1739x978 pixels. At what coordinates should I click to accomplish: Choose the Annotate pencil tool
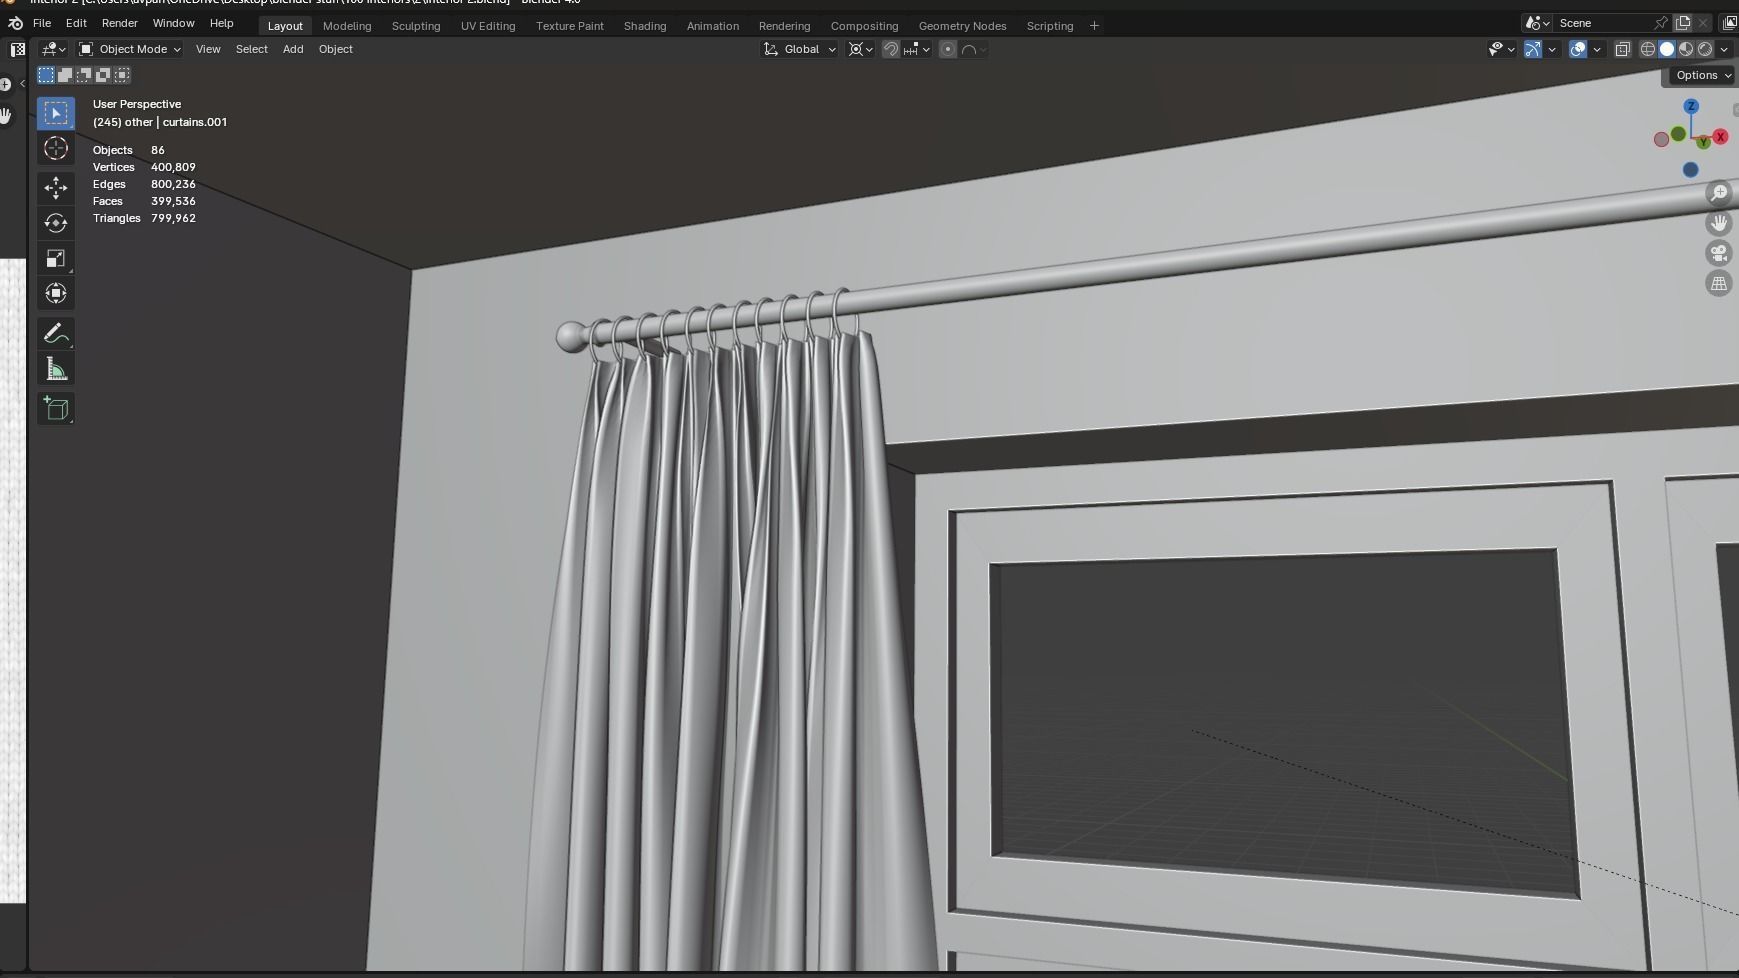(56, 333)
